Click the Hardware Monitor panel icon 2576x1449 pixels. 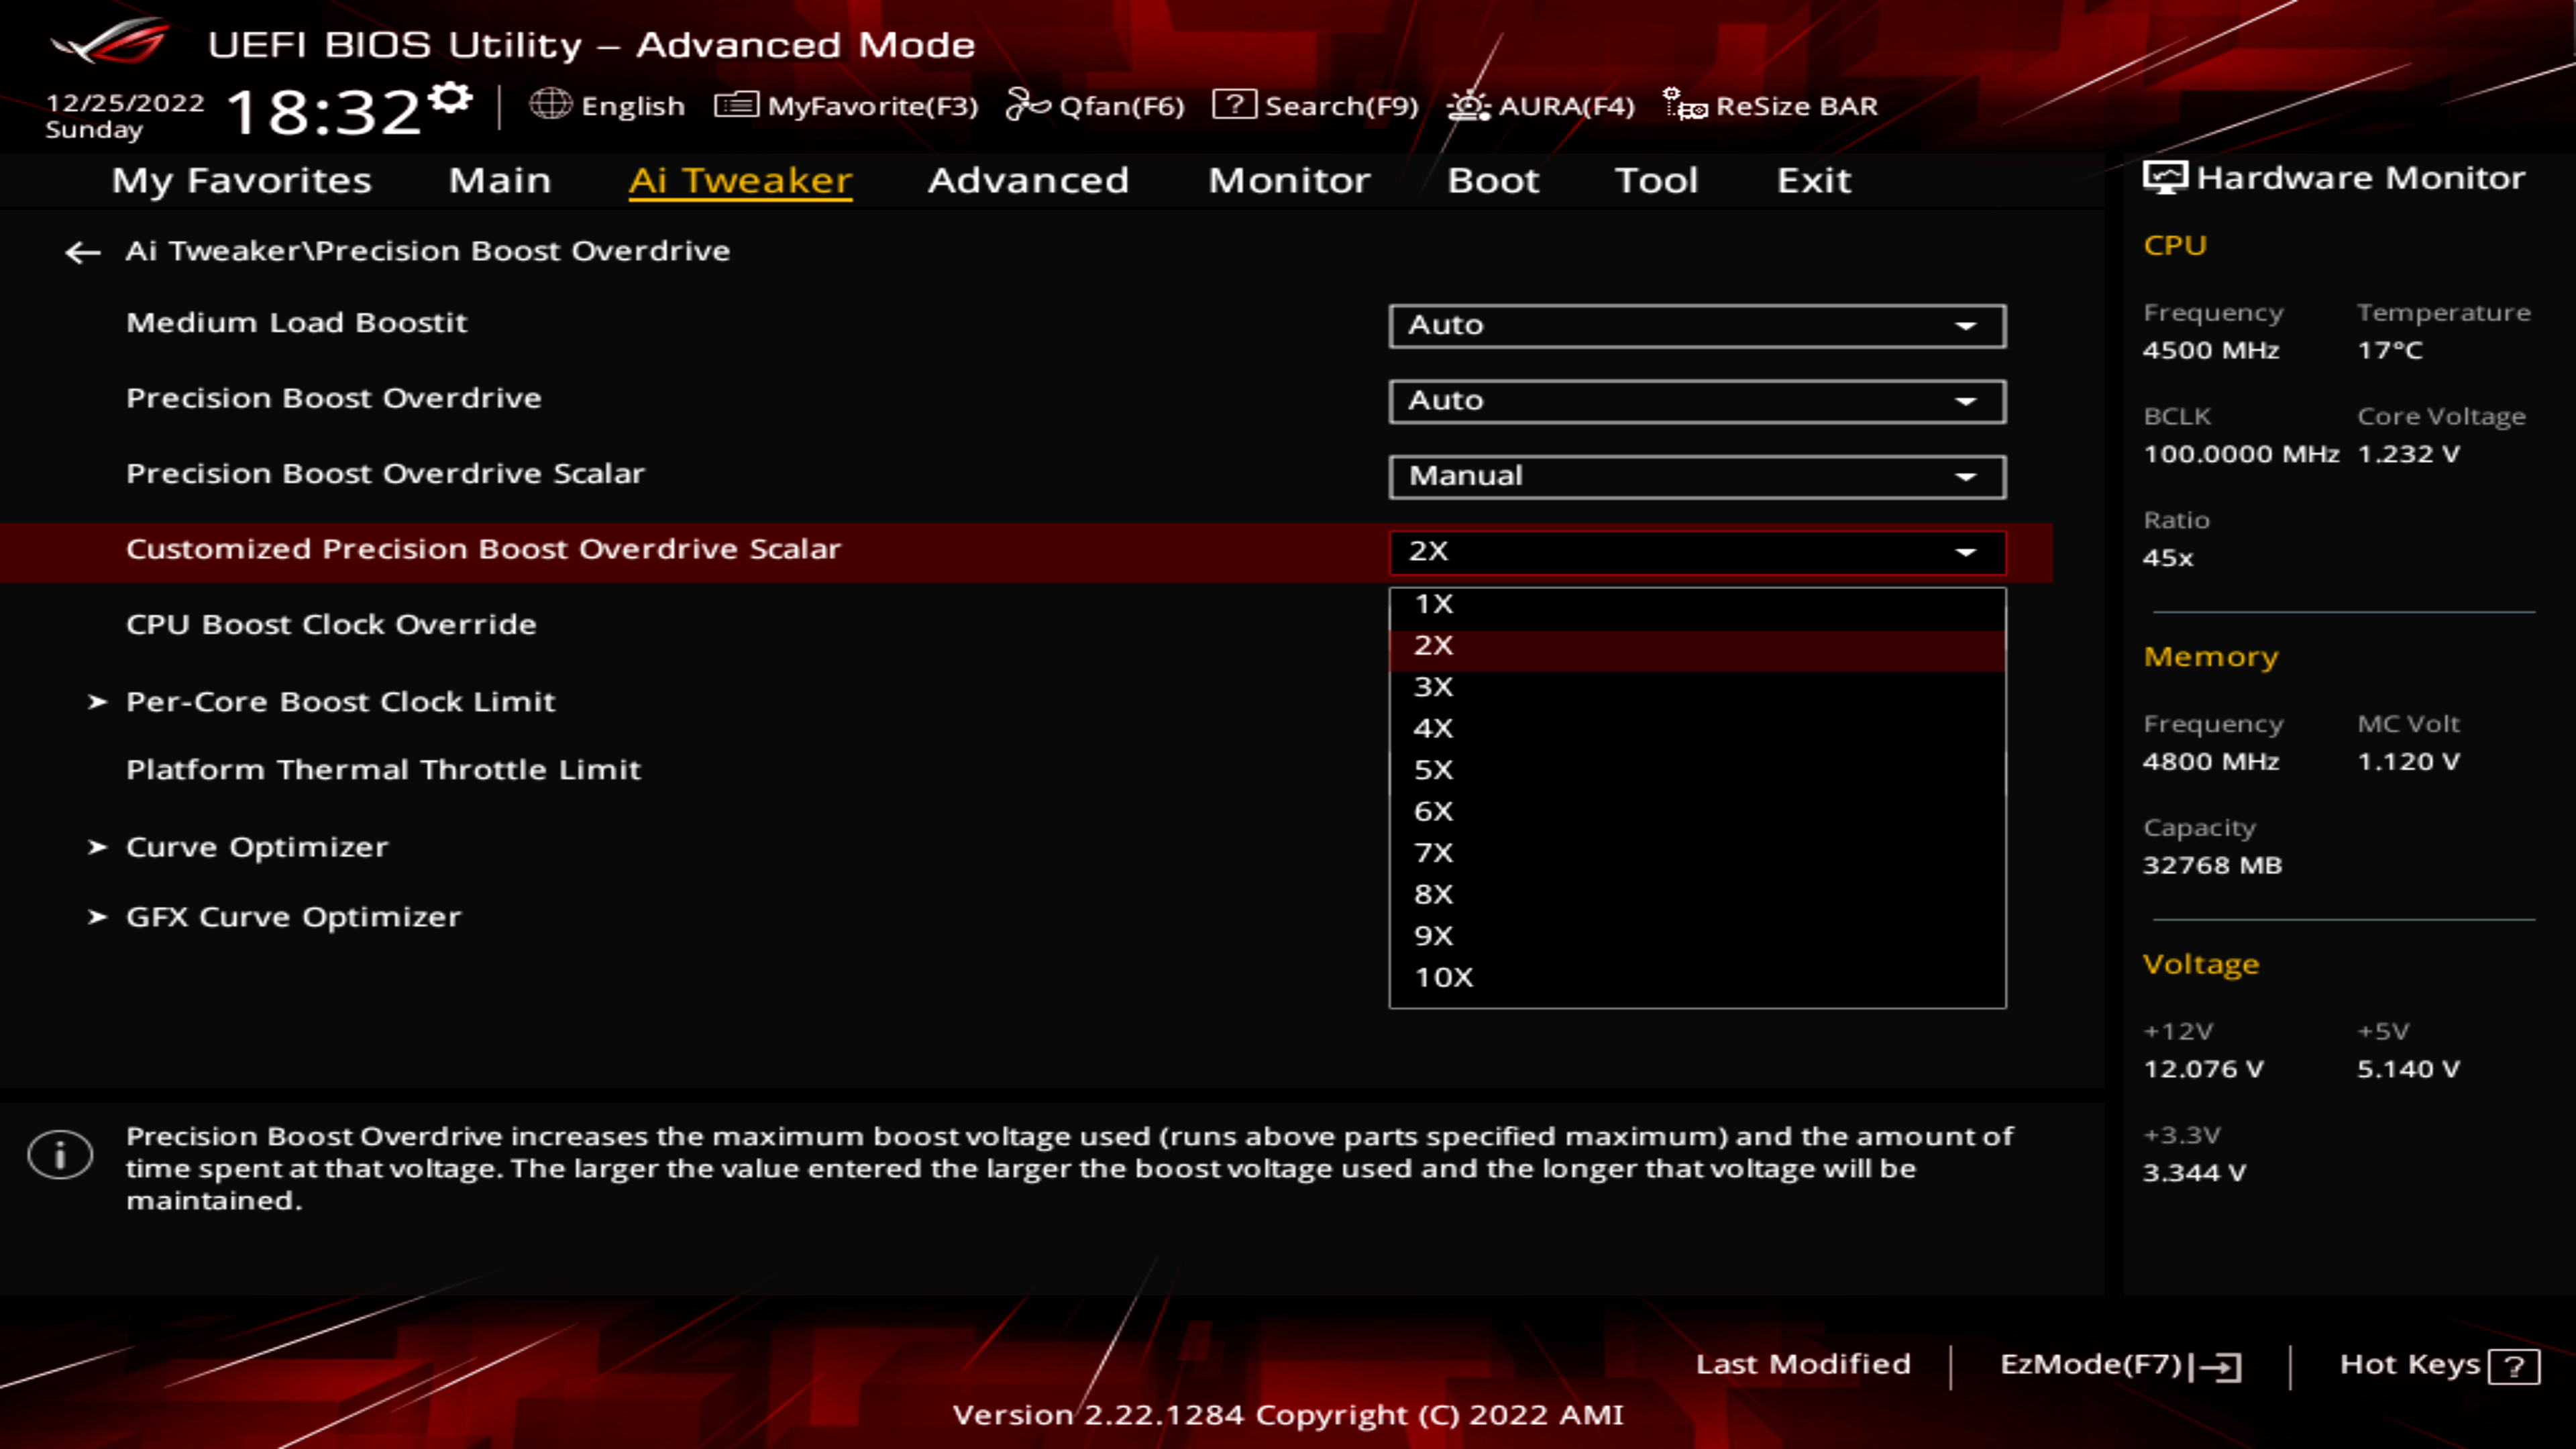tap(2165, 176)
